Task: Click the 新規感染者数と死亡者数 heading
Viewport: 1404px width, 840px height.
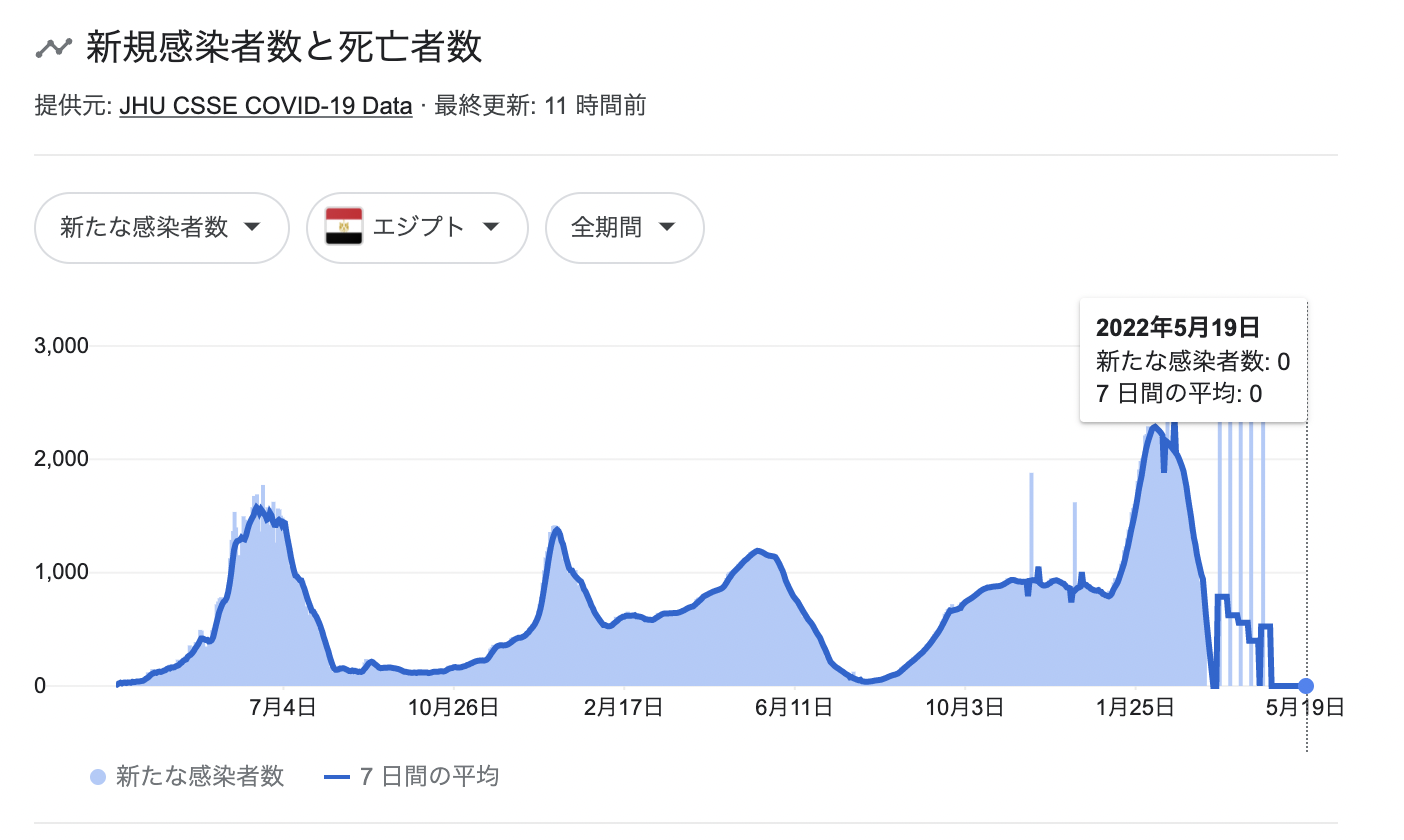Action: tap(284, 47)
